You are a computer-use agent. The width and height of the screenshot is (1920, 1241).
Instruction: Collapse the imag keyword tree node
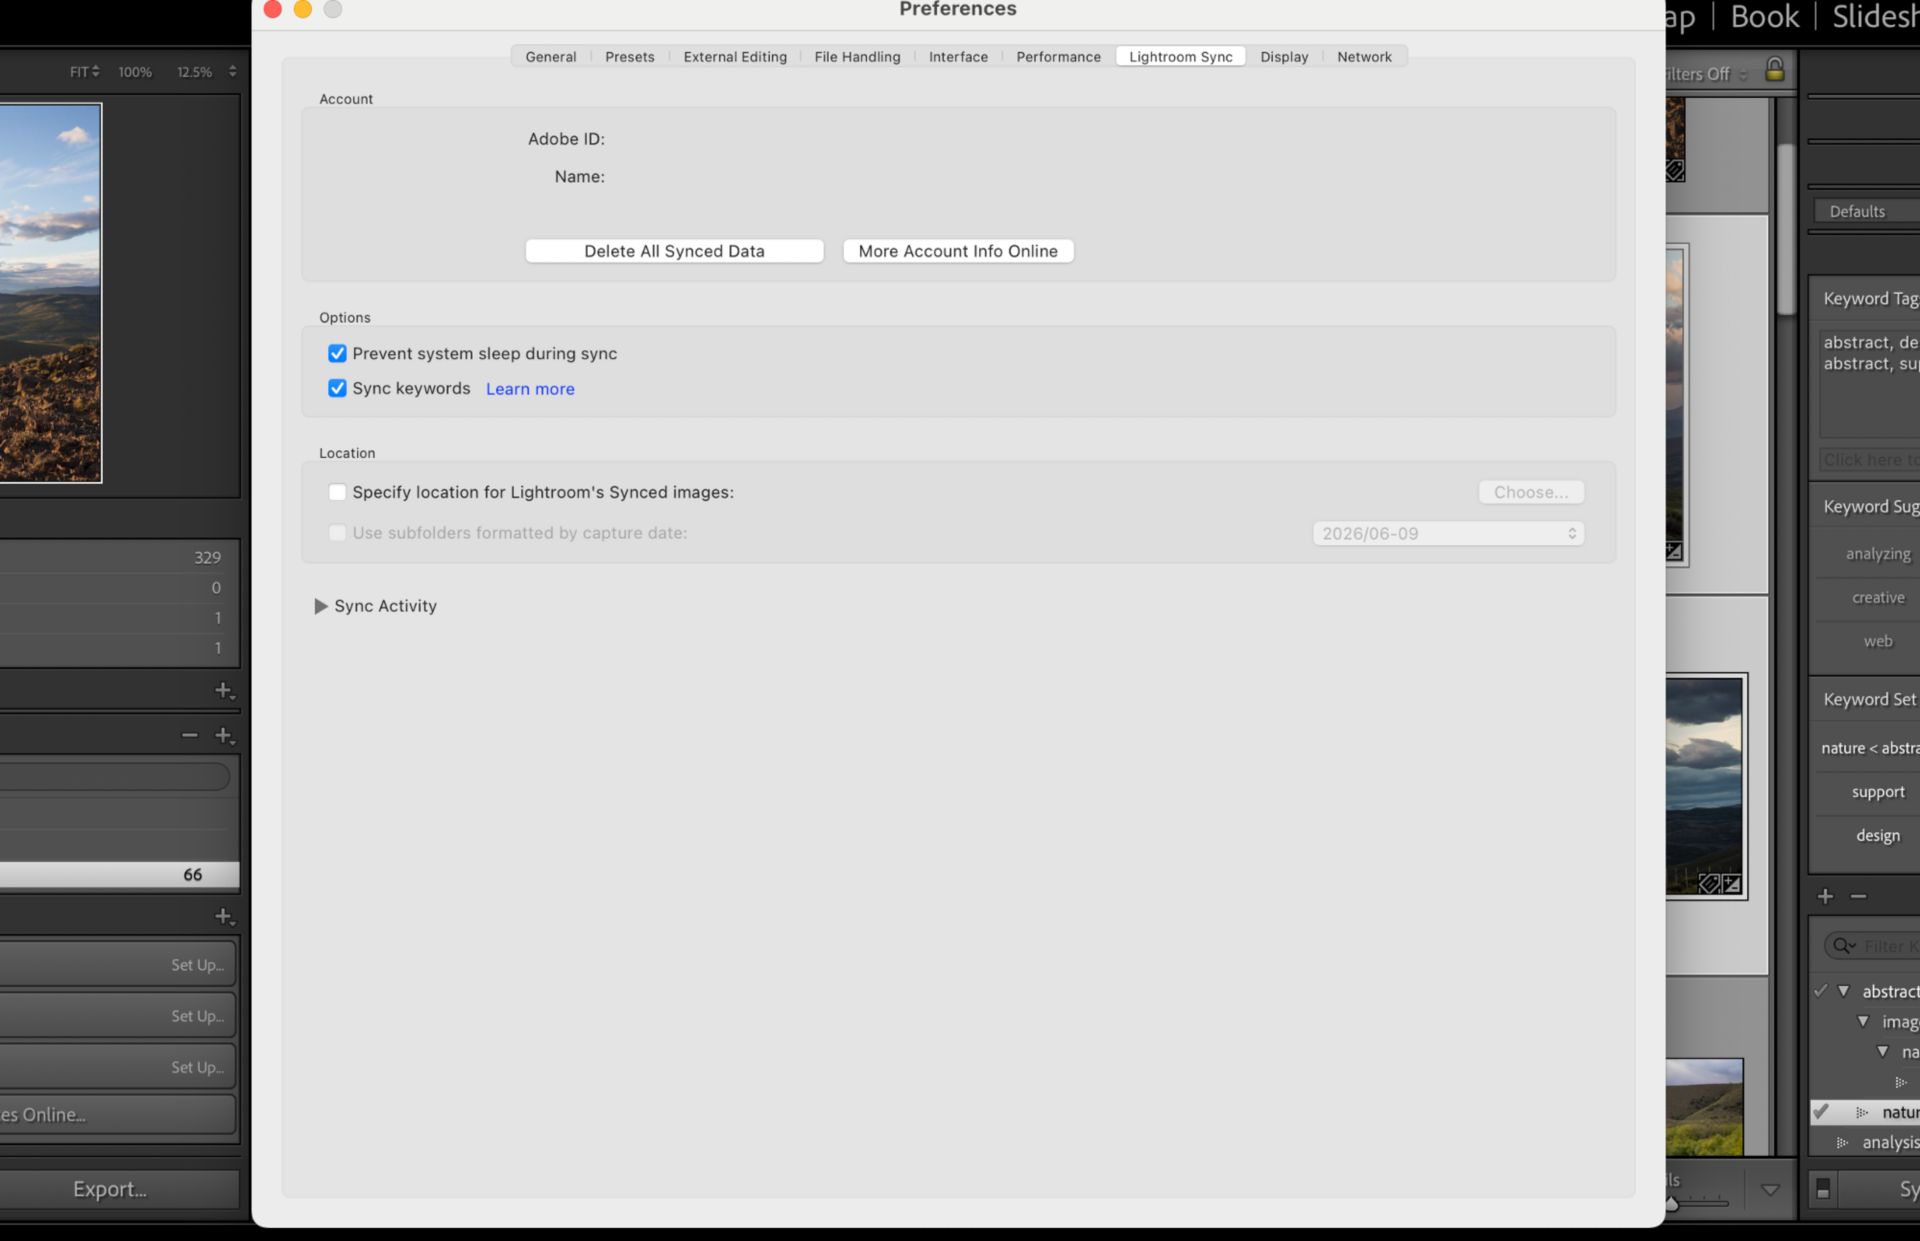point(1863,1021)
